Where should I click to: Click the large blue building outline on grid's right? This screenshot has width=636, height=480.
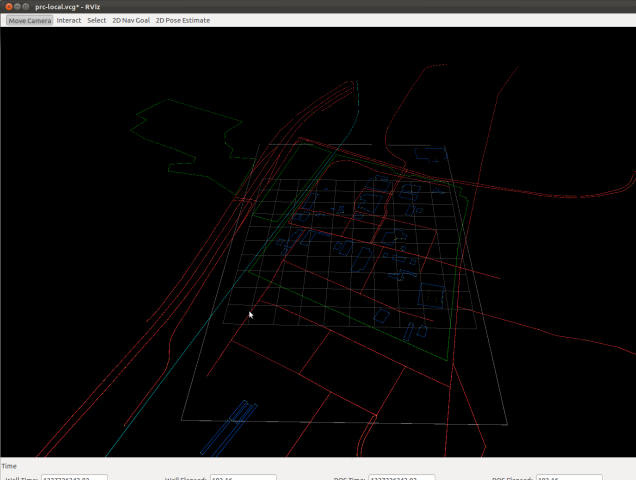[x=432, y=298]
